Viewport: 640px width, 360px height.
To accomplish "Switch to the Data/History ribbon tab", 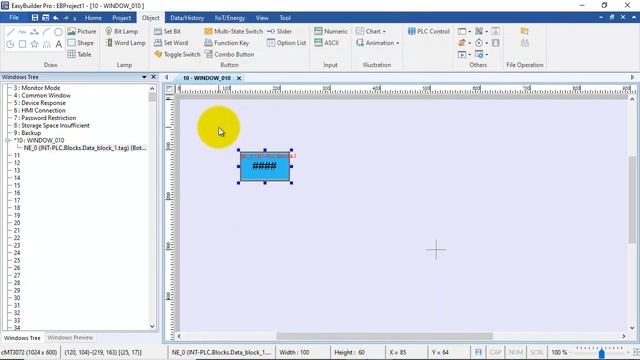I will 187,18.
